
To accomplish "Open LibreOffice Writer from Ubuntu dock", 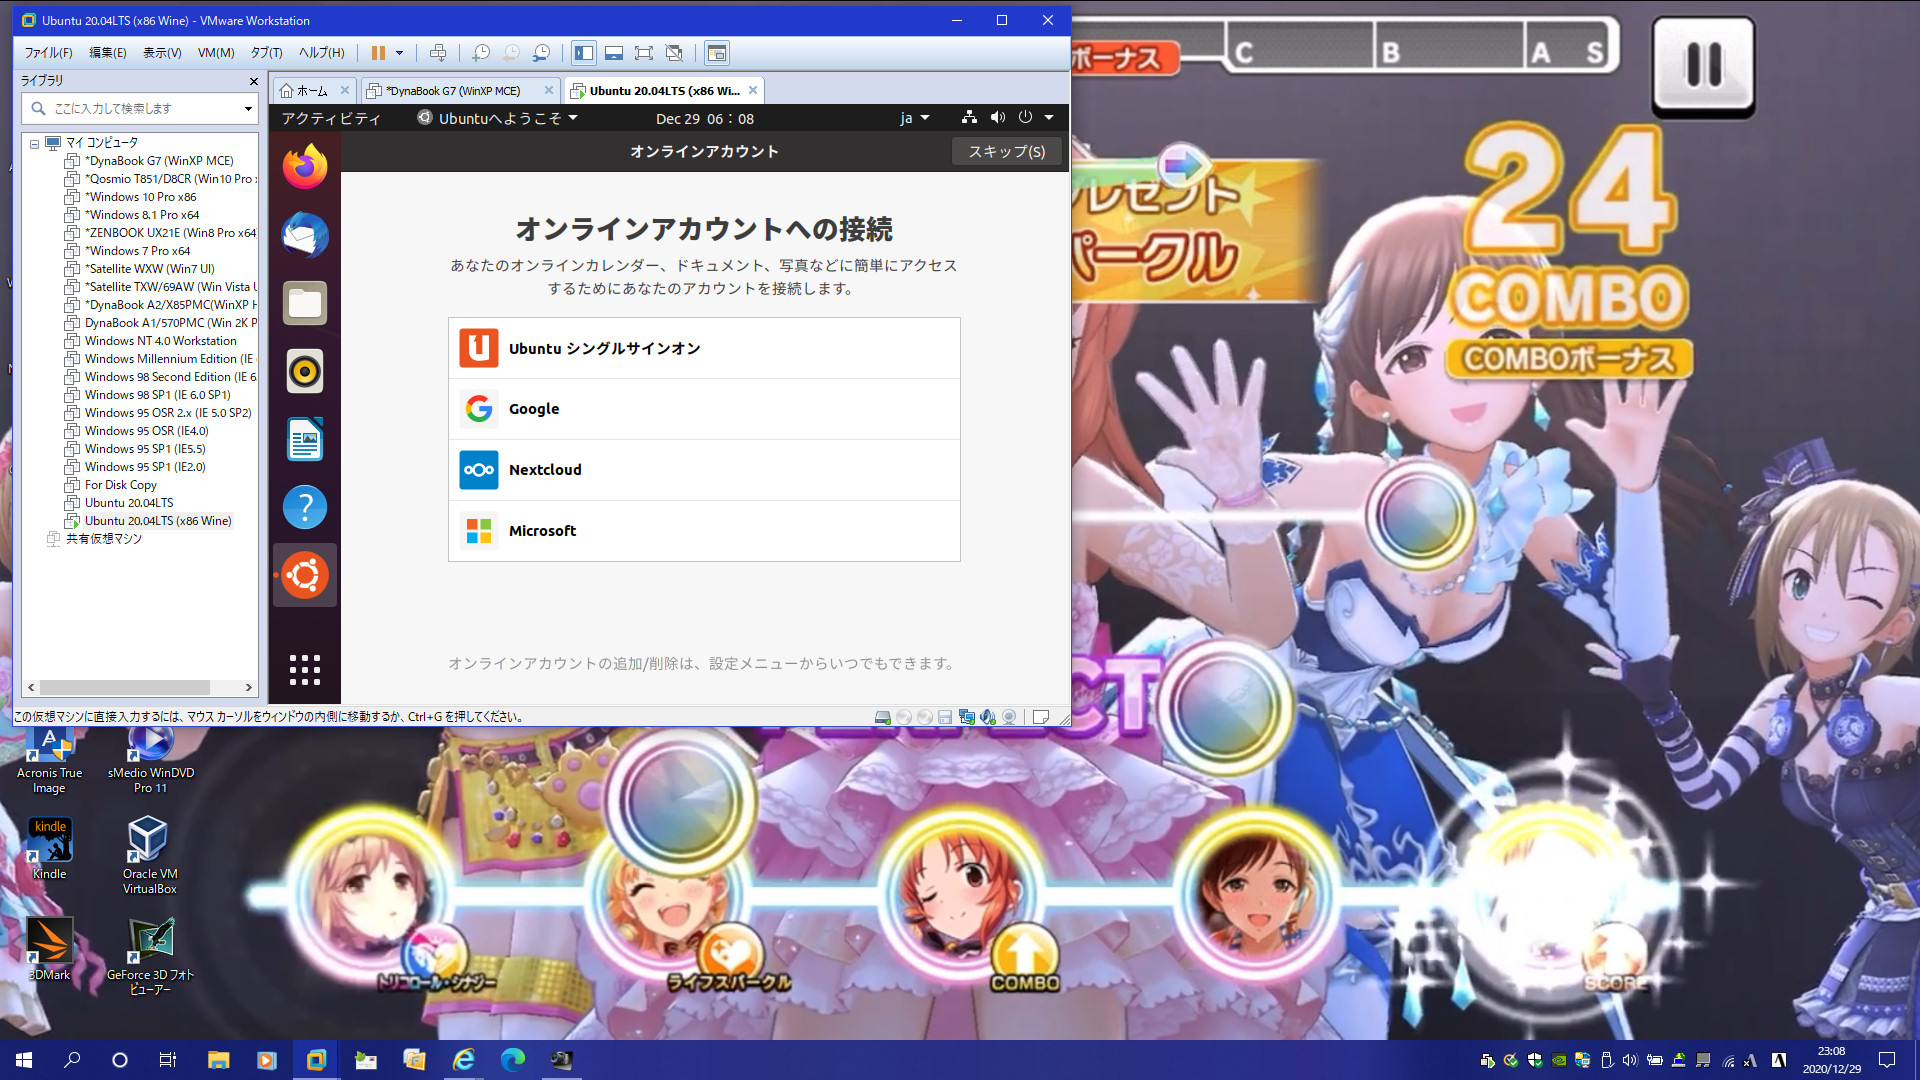I will 305,439.
